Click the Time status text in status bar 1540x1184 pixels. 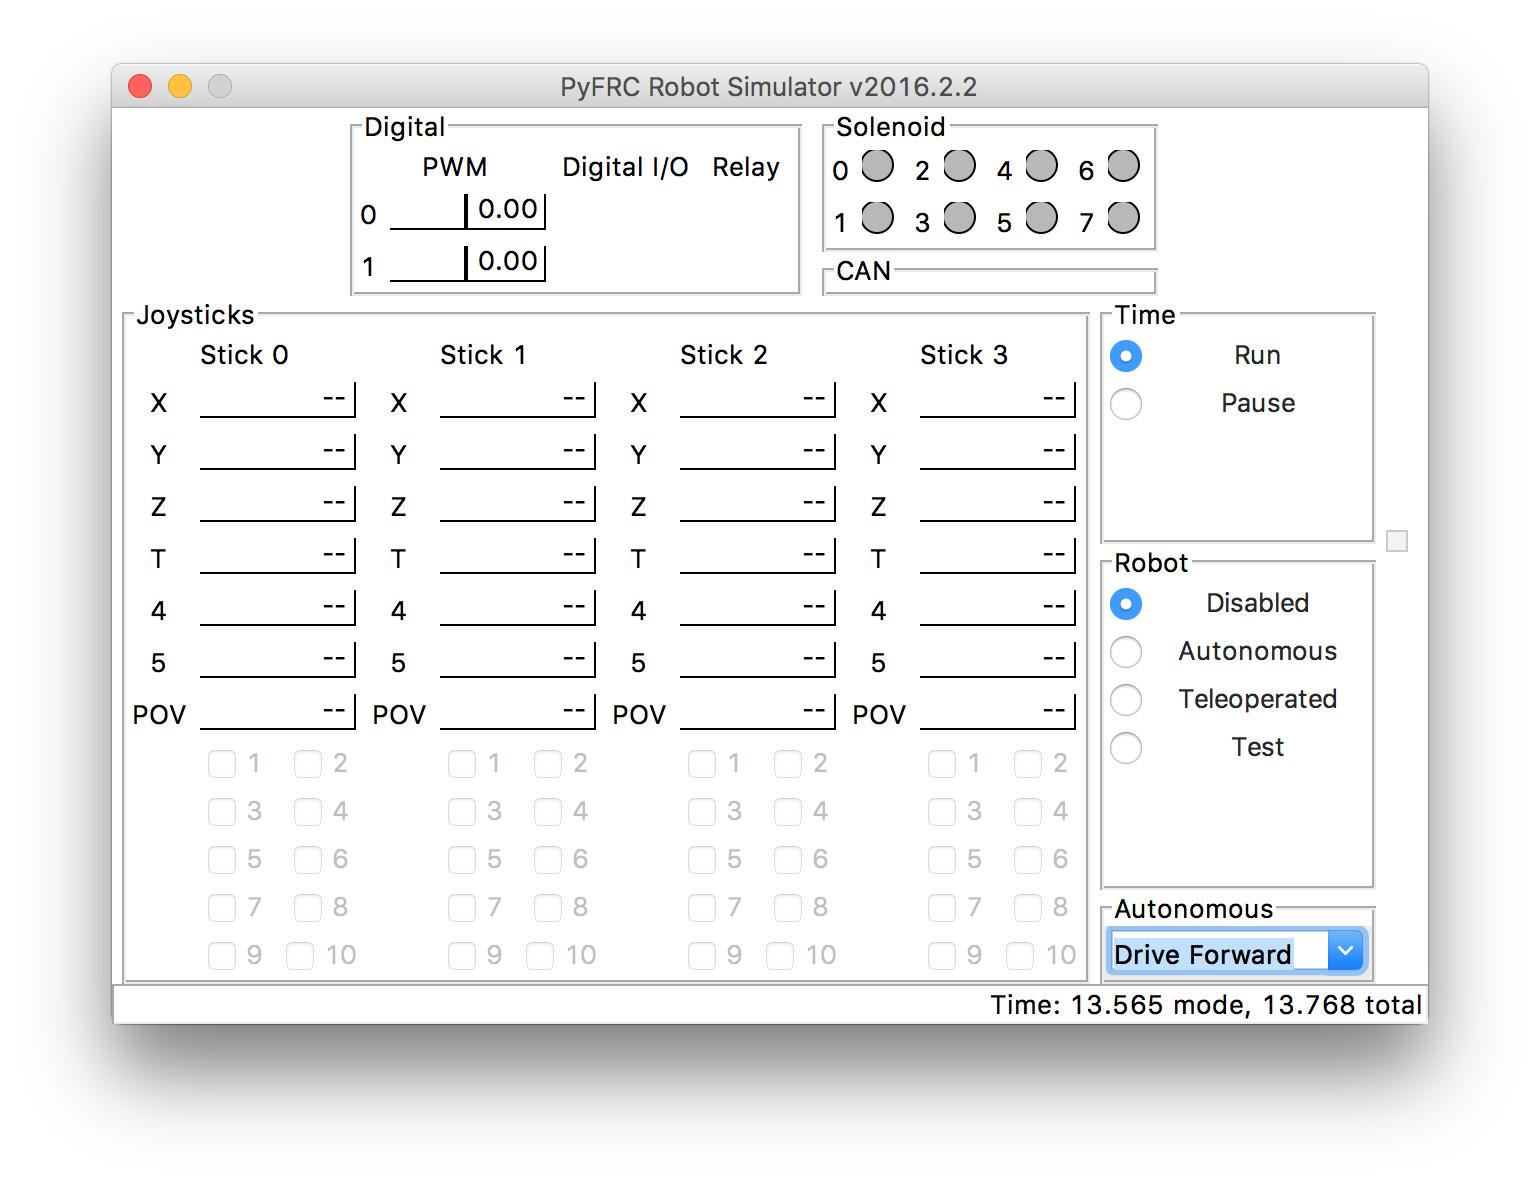(1206, 1005)
